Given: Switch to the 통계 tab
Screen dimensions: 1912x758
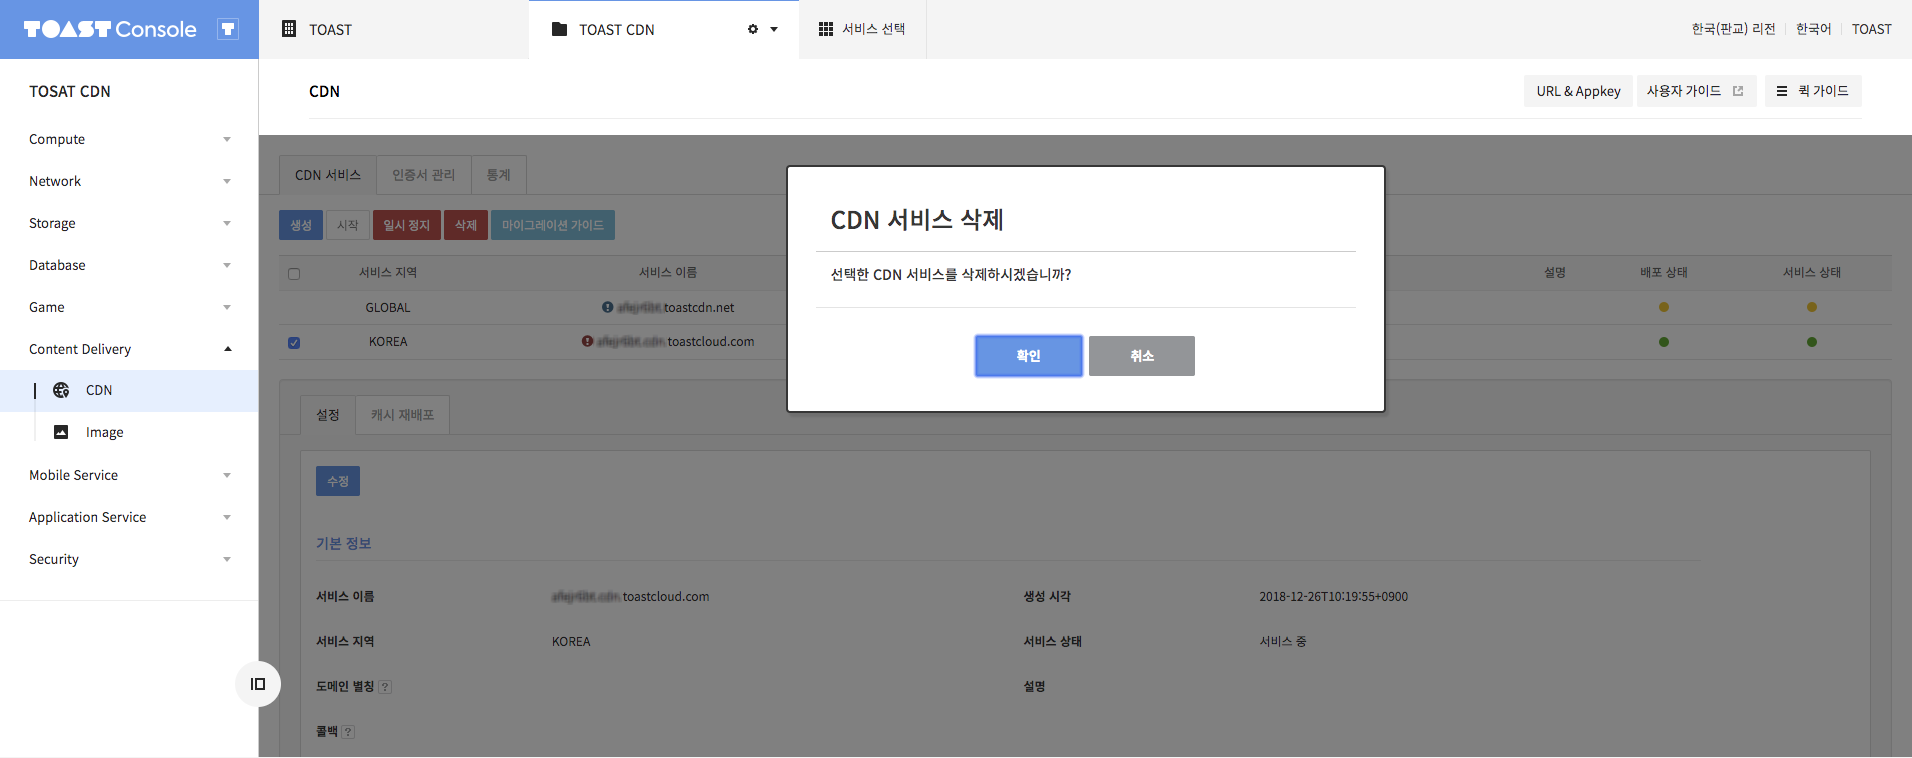Looking at the screenshot, I should pos(498,175).
